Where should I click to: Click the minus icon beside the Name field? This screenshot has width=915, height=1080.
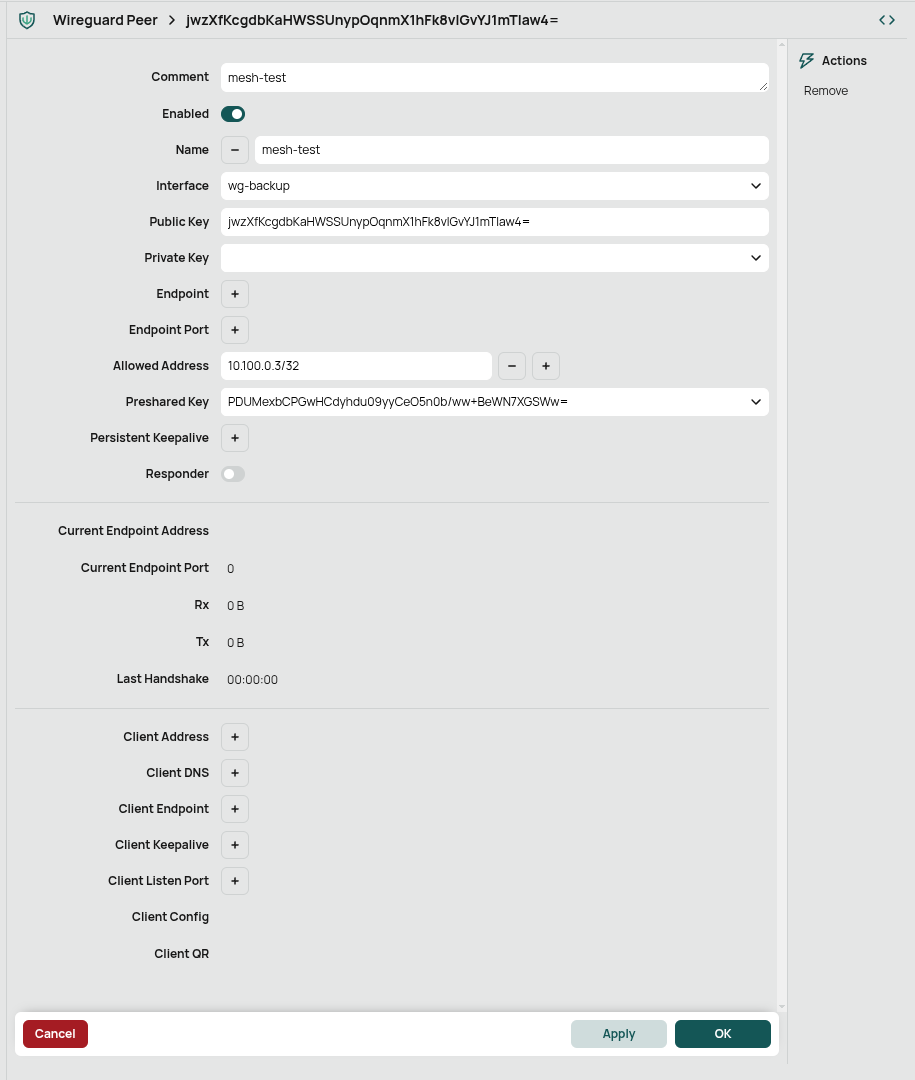coord(234,149)
